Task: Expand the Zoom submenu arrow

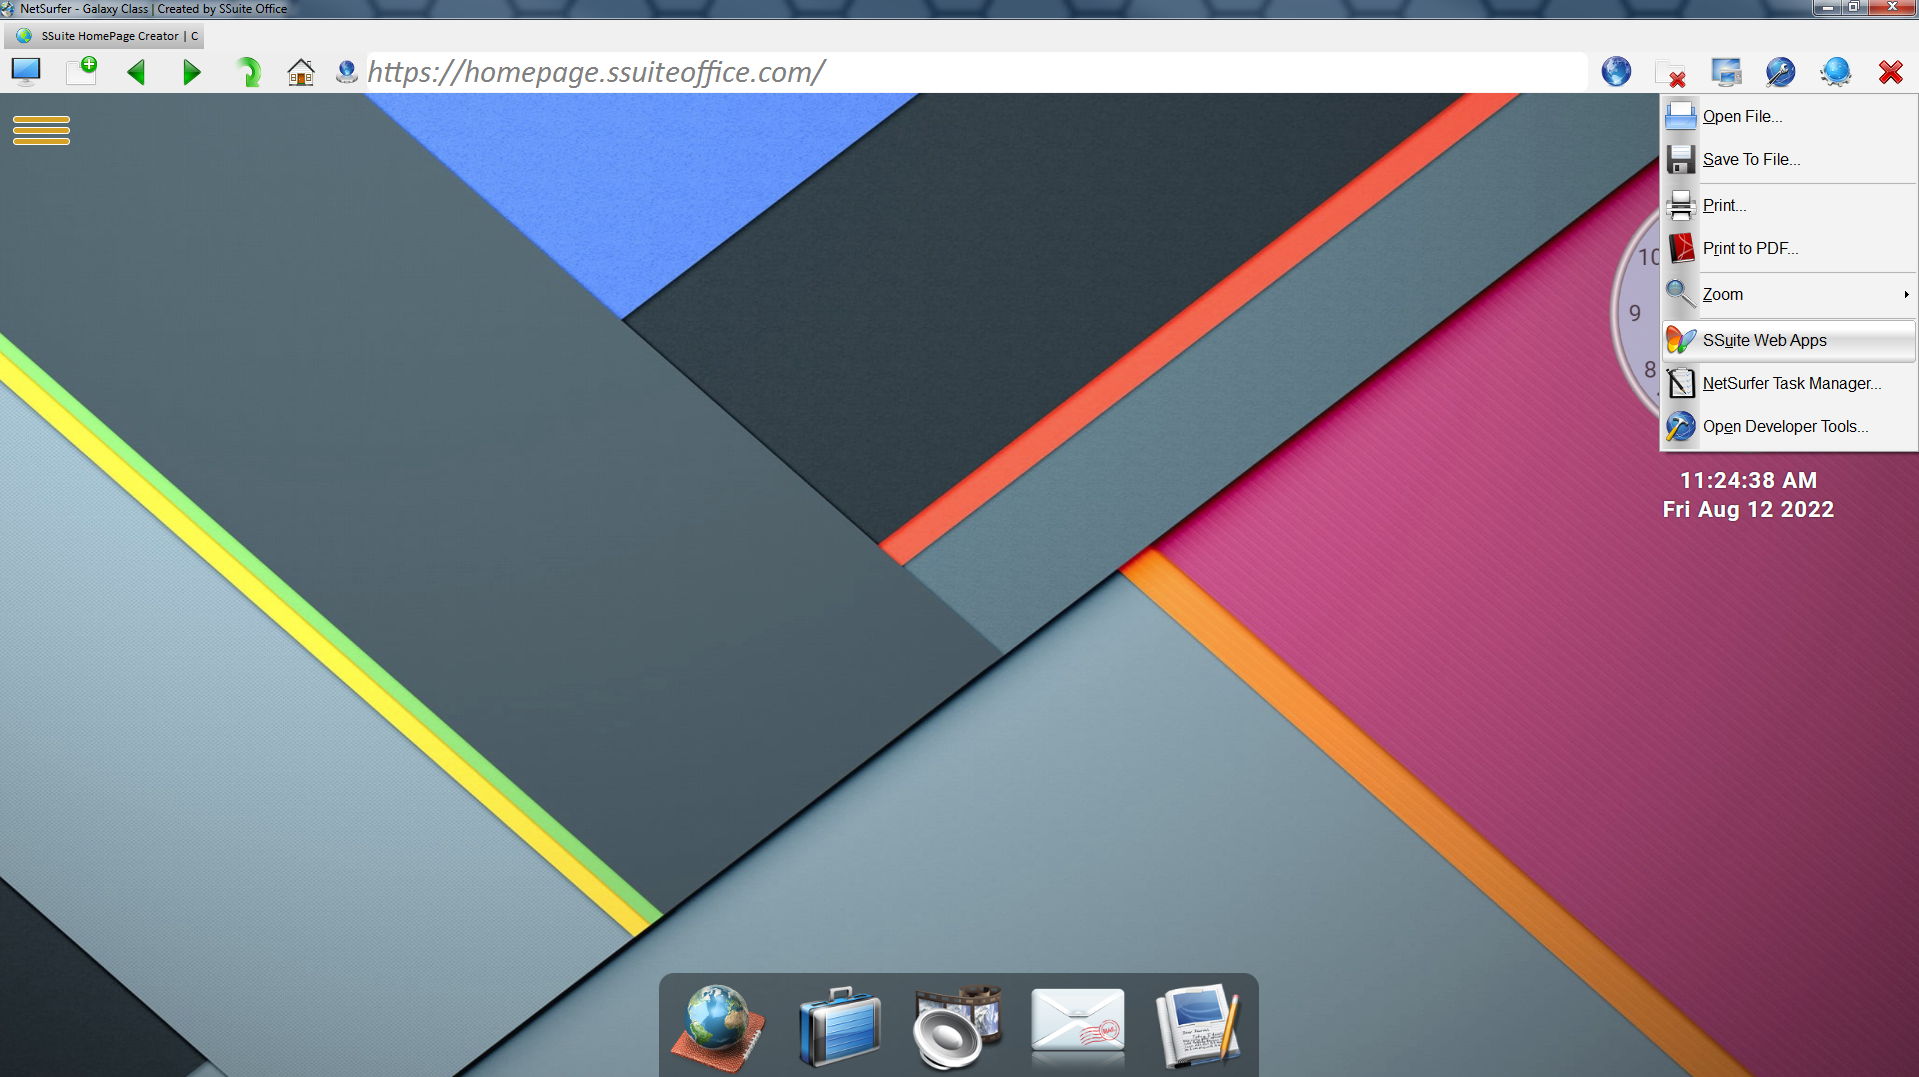Action: pos(1905,294)
